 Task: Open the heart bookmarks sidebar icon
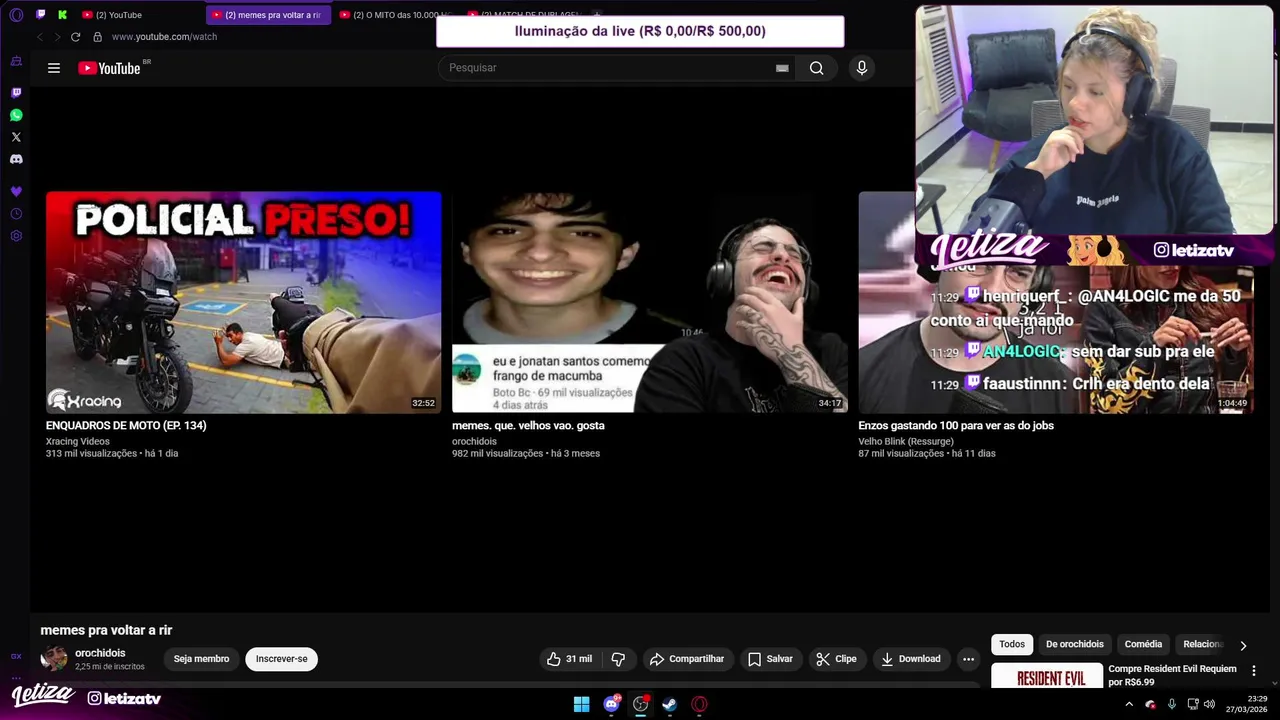tap(16, 191)
